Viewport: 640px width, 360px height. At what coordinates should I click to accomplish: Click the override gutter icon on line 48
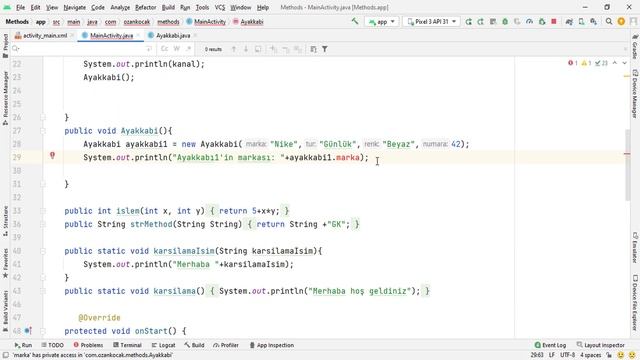(x=28, y=331)
